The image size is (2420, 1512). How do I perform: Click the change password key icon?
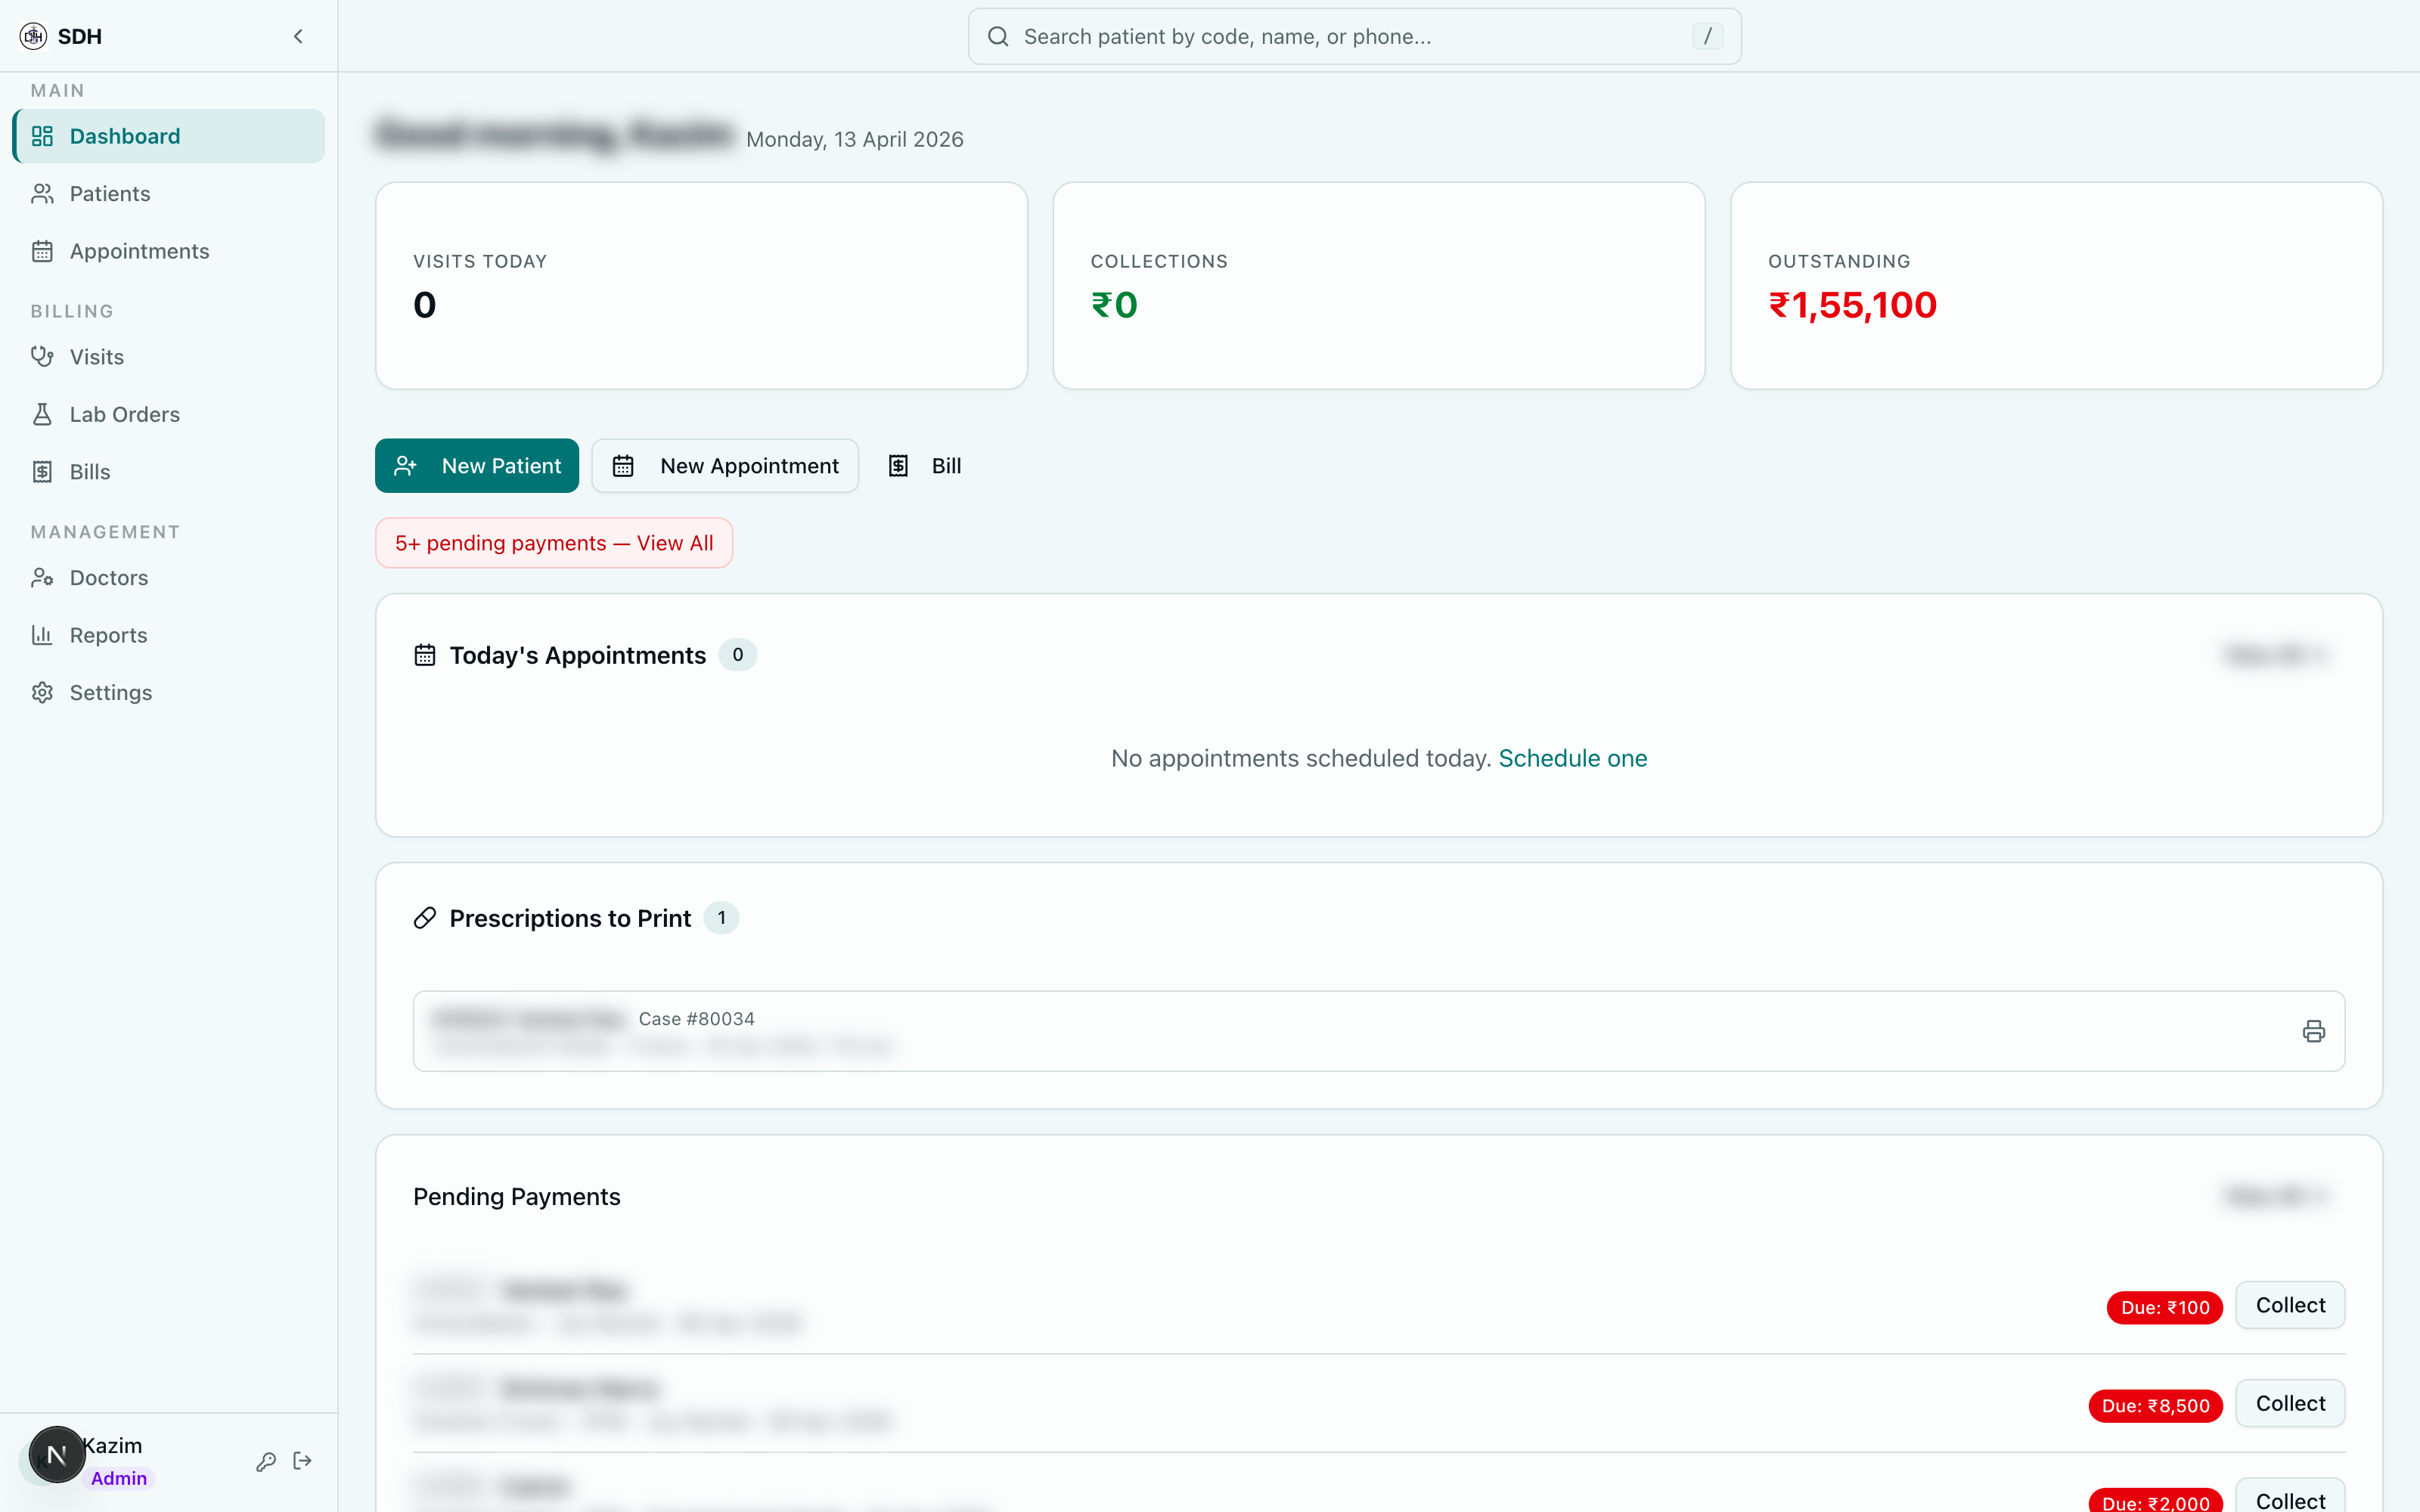click(266, 1461)
